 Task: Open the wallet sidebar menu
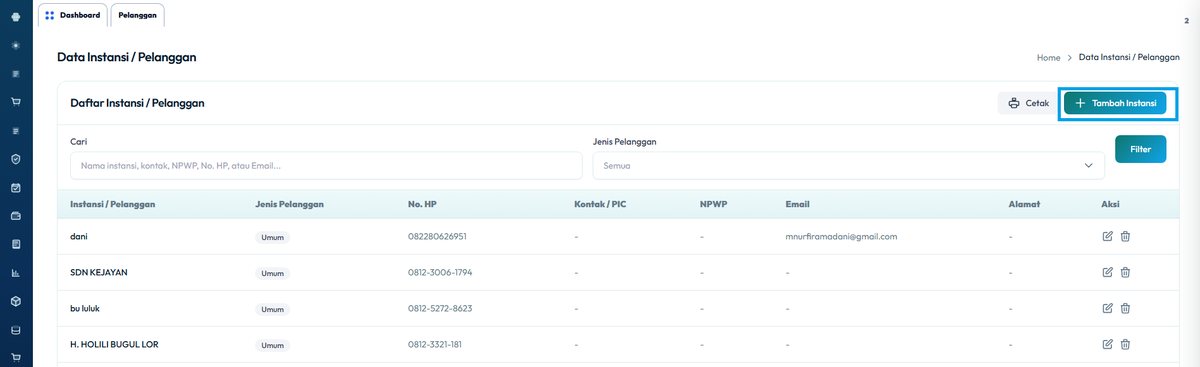(x=16, y=215)
